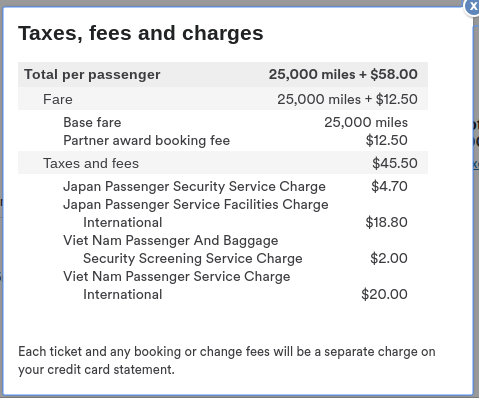Click the $45.50 taxes subtotal amount
The height and width of the screenshot is (398, 479).
(395, 163)
